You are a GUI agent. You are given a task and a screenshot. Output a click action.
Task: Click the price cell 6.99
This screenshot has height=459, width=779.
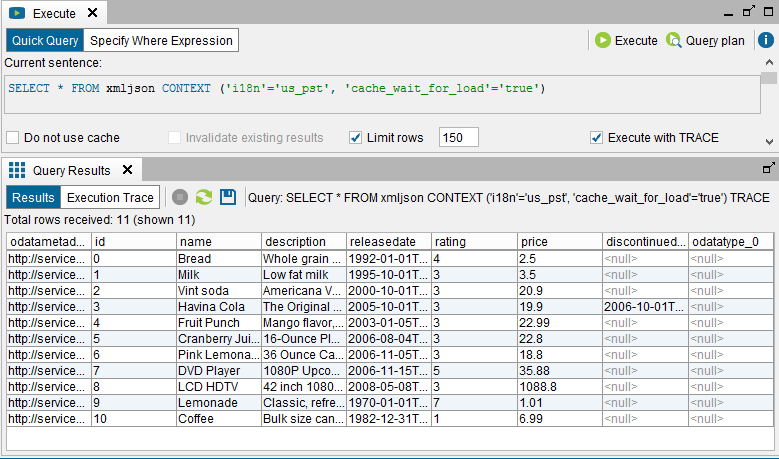[x=559, y=419]
